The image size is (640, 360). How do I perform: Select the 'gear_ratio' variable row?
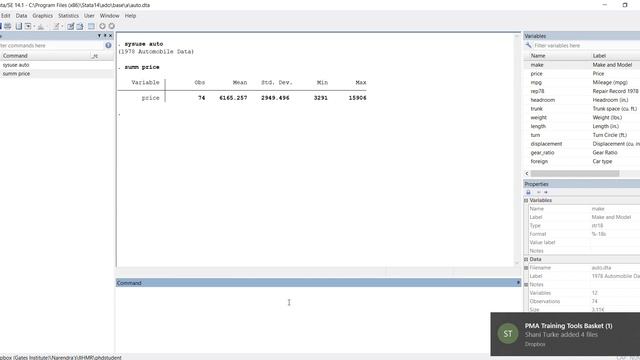coord(582,153)
